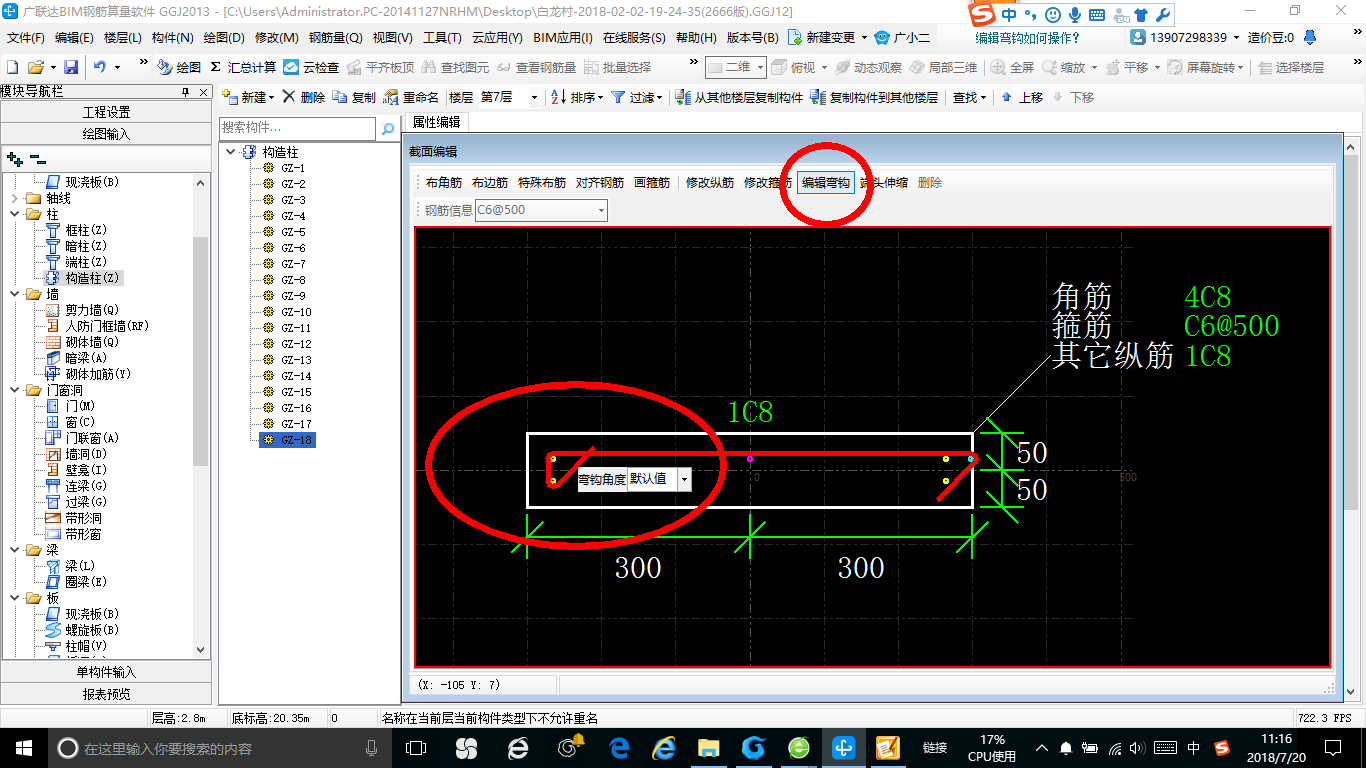Click GZ-10 in the component list
Screen dimensions: 1366x768
pos(296,312)
